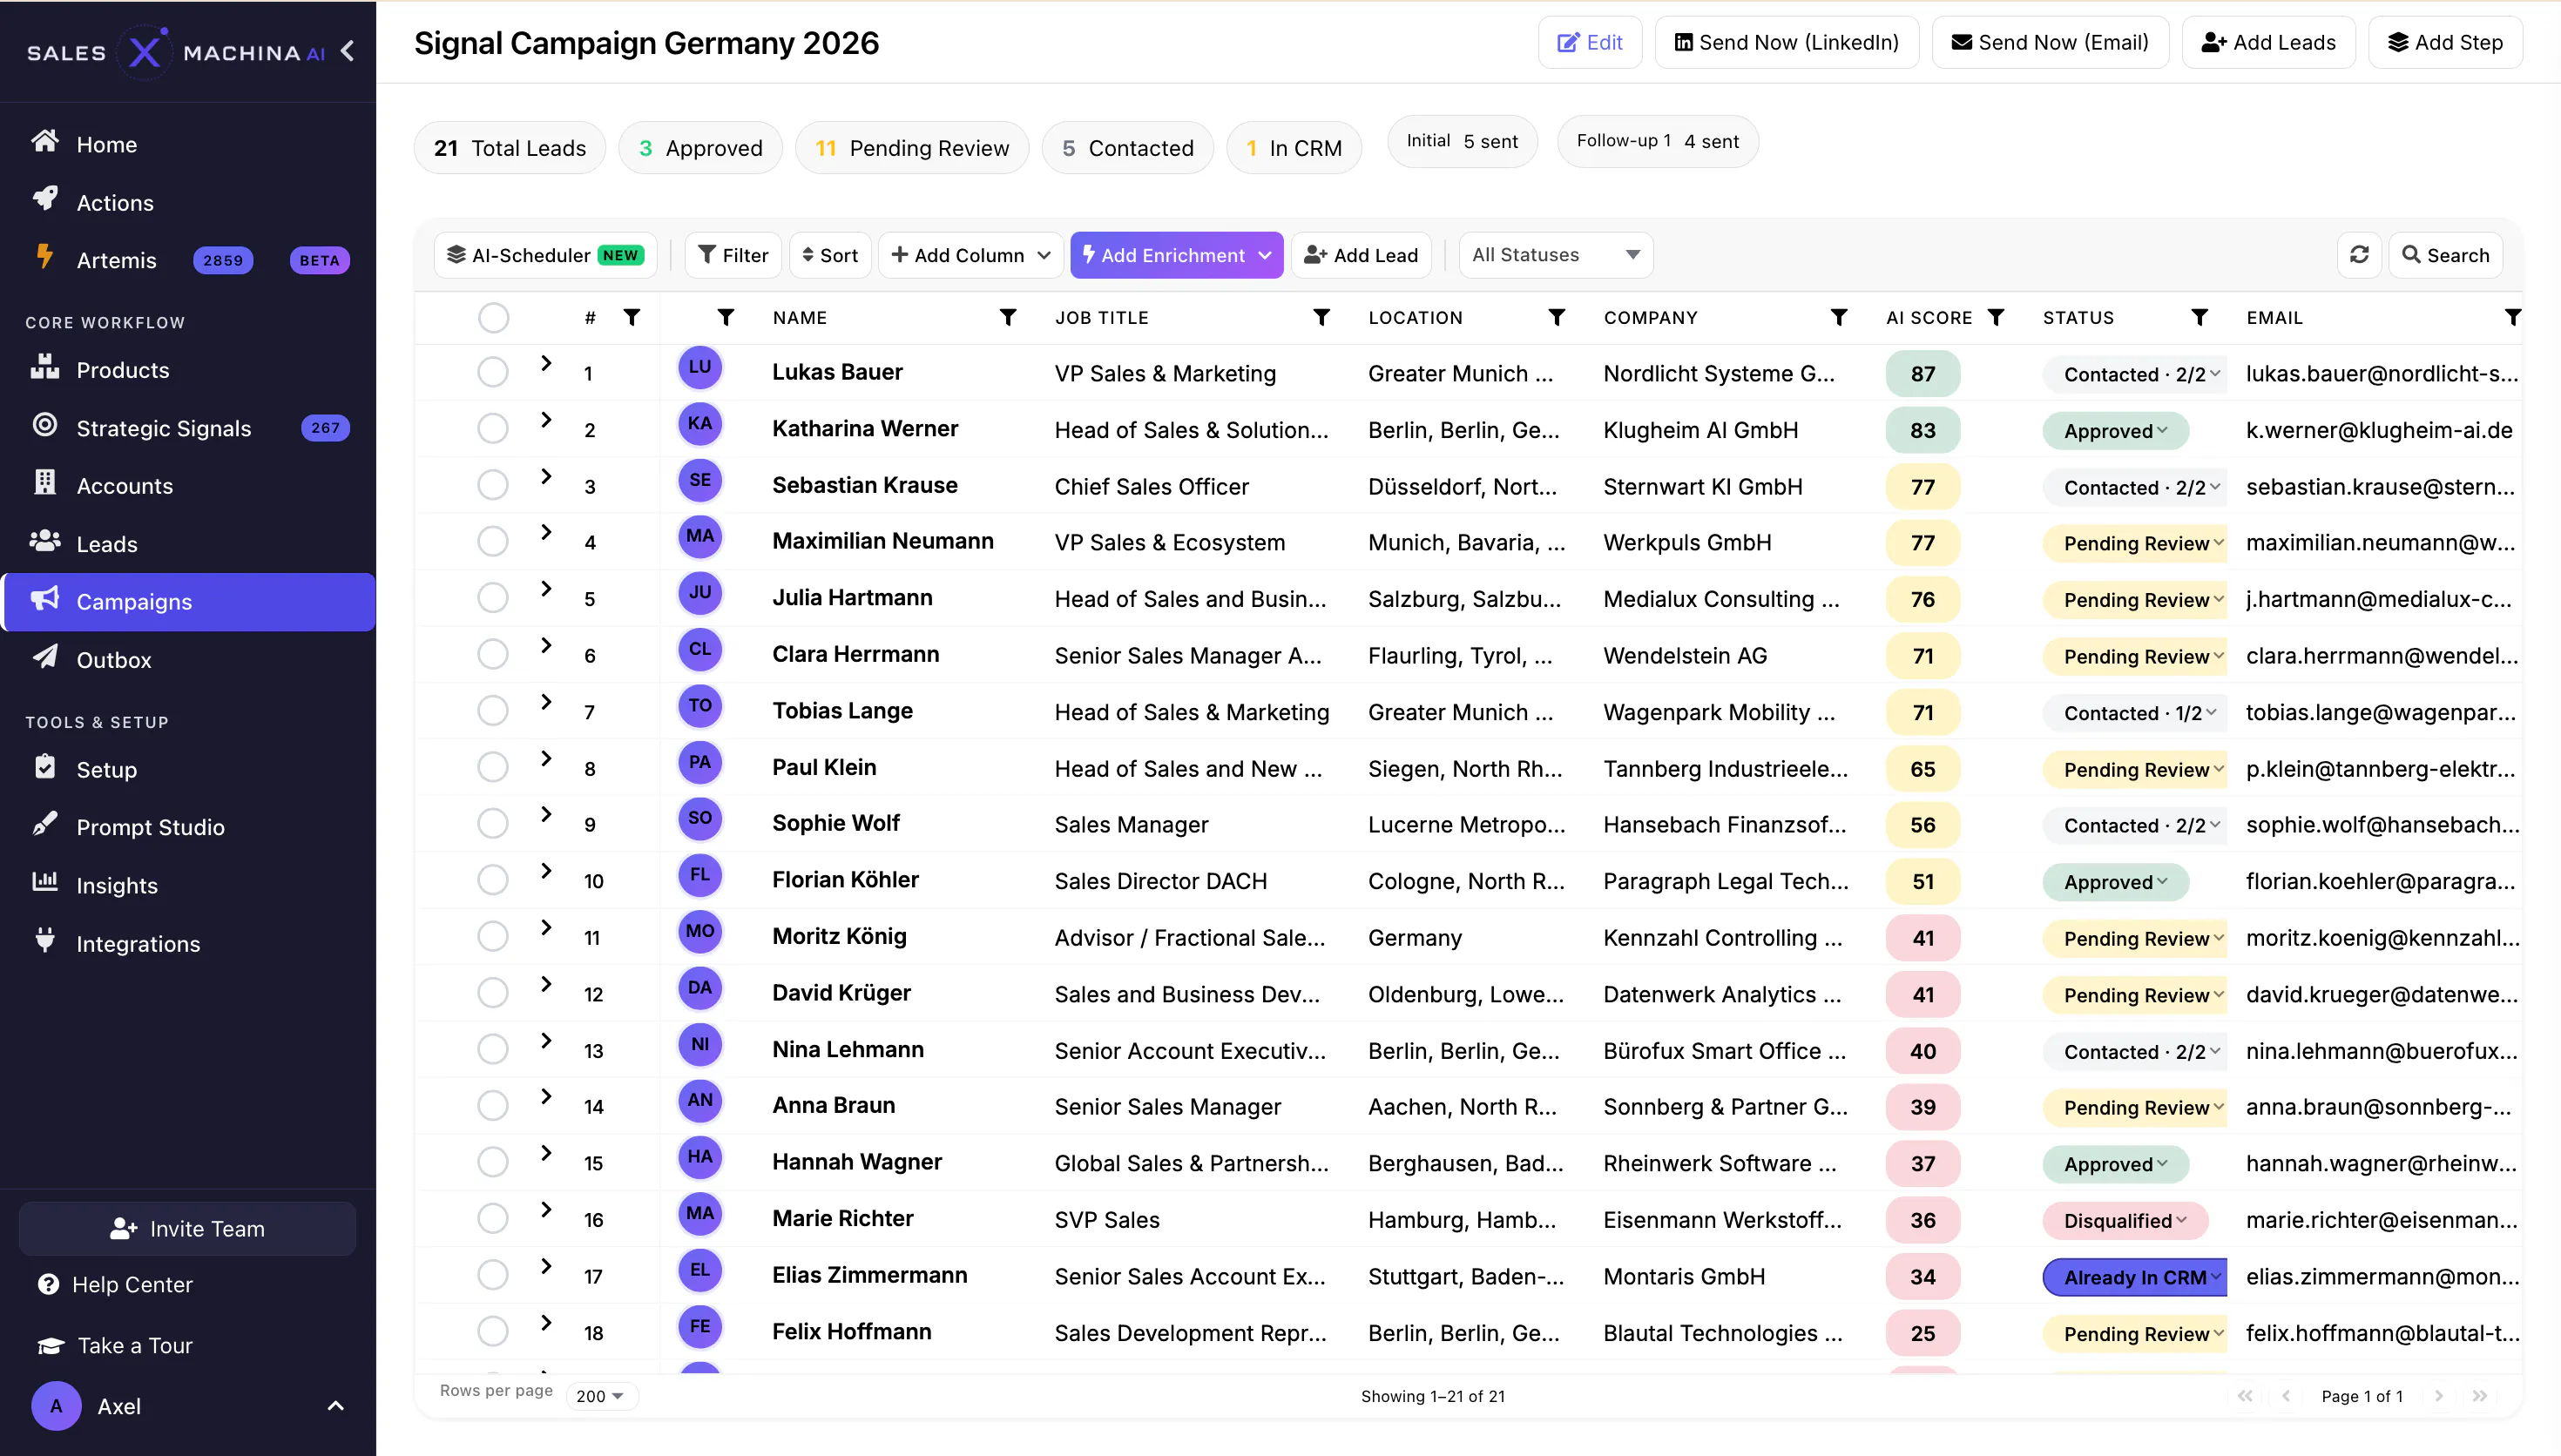The height and width of the screenshot is (1456, 2561).
Task: Click the AI score 87 badge for Lukas Bauer
Action: point(1923,374)
